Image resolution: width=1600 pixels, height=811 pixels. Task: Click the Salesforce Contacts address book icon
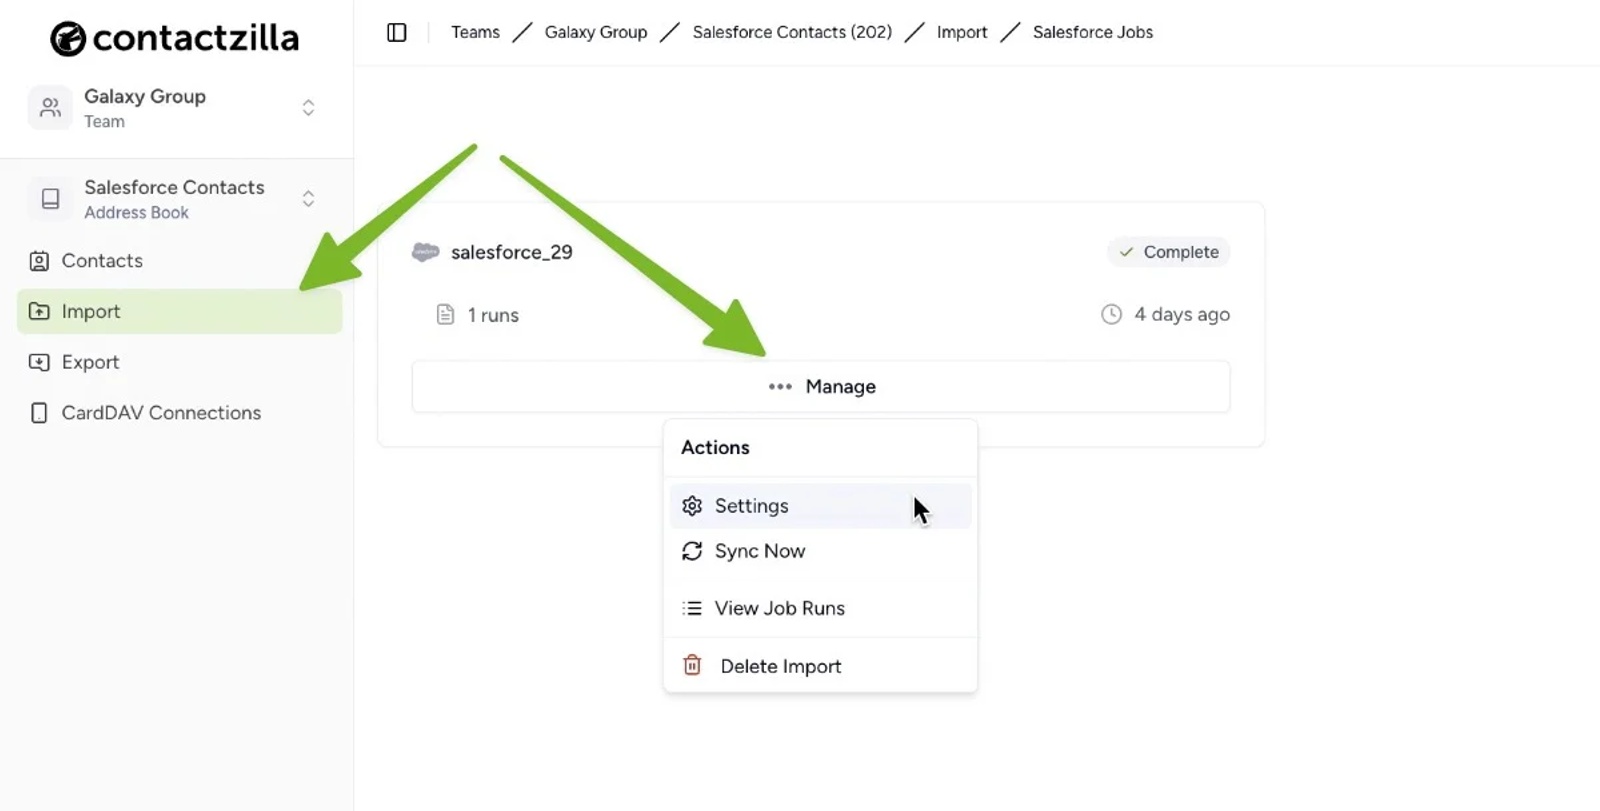pos(50,199)
